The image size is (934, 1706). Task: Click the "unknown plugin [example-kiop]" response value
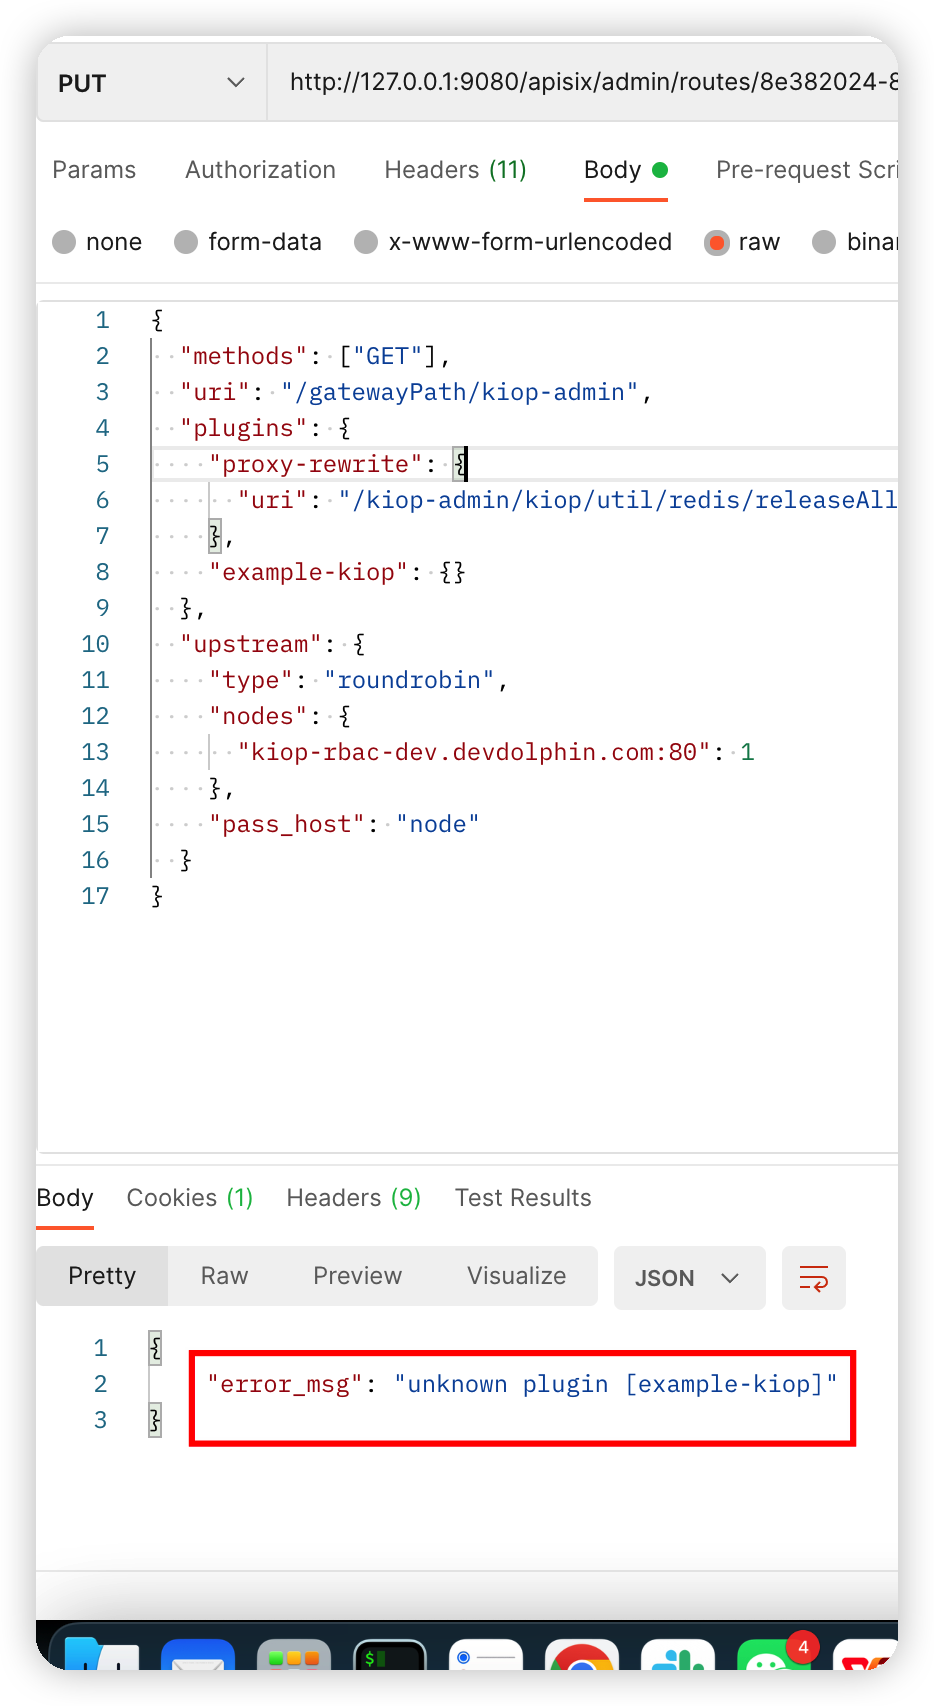[x=615, y=1384]
